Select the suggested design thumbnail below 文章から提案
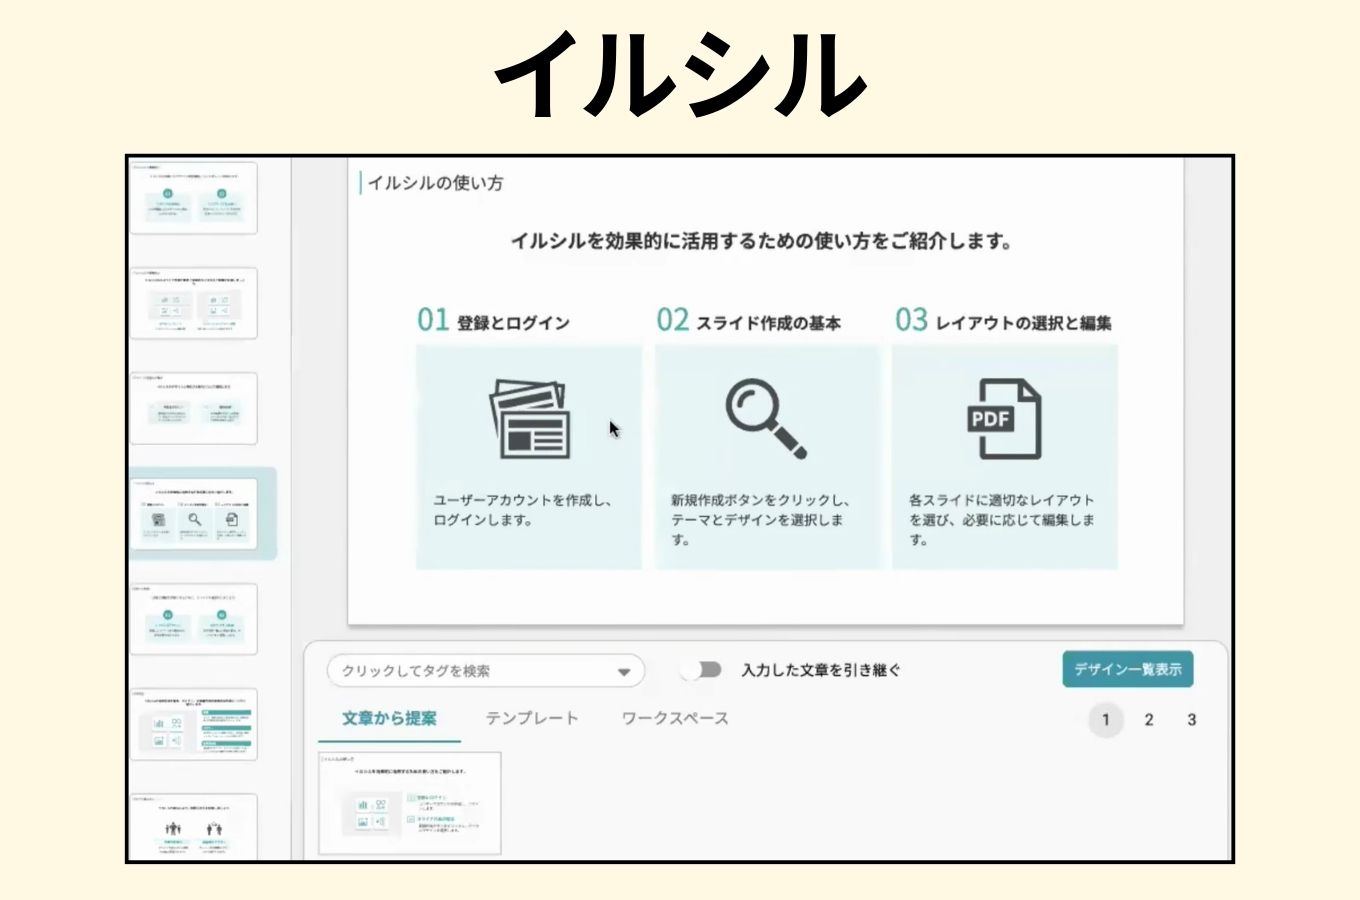The height and width of the screenshot is (900, 1360). (x=410, y=803)
